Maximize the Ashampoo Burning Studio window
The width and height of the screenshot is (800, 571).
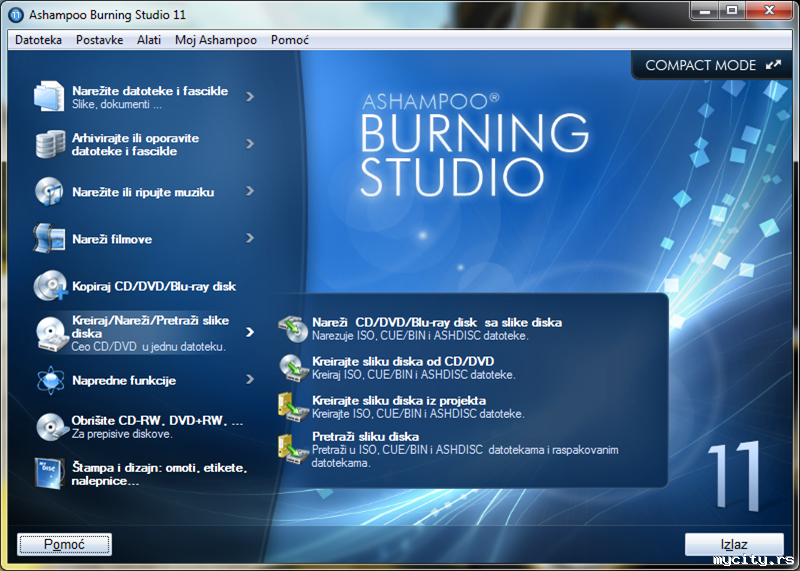(732, 11)
